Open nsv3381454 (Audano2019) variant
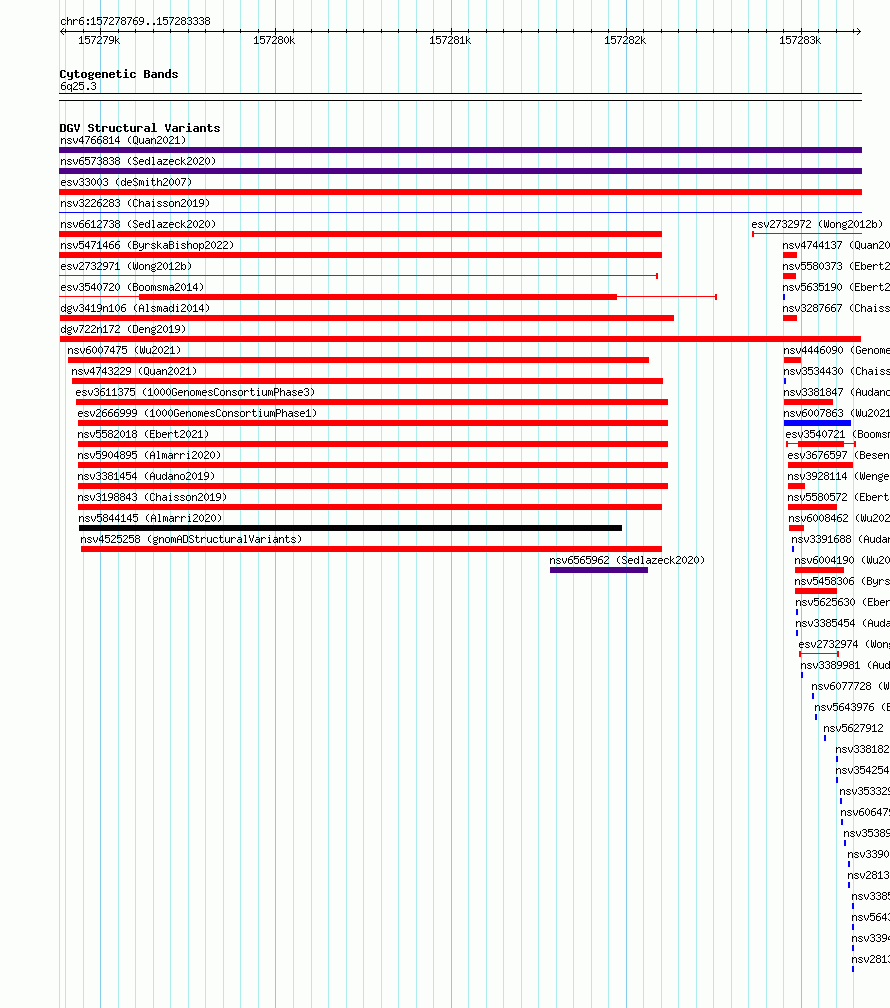The height and width of the screenshot is (1008, 890). coord(146,476)
